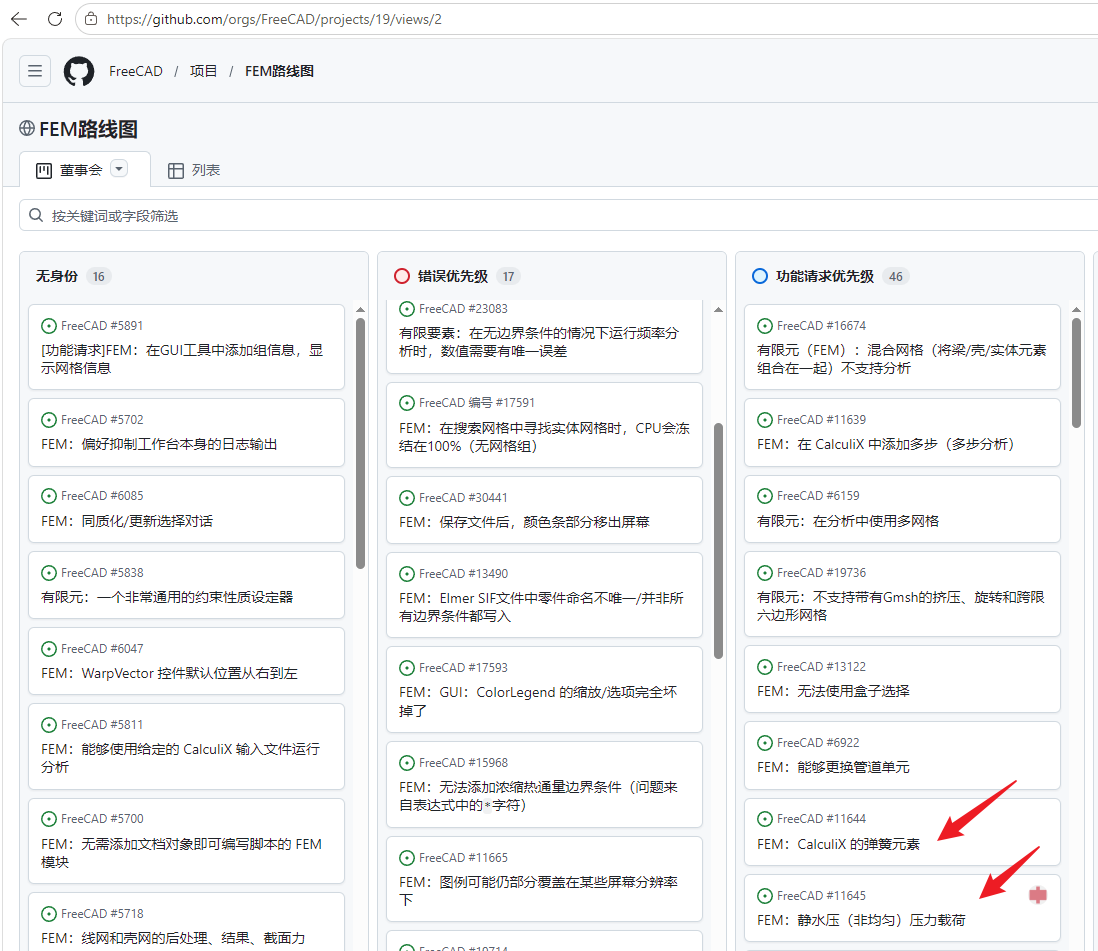Click open-issue icon of FreeCAD #13490
1098x951 pixels.
(407, 574)
